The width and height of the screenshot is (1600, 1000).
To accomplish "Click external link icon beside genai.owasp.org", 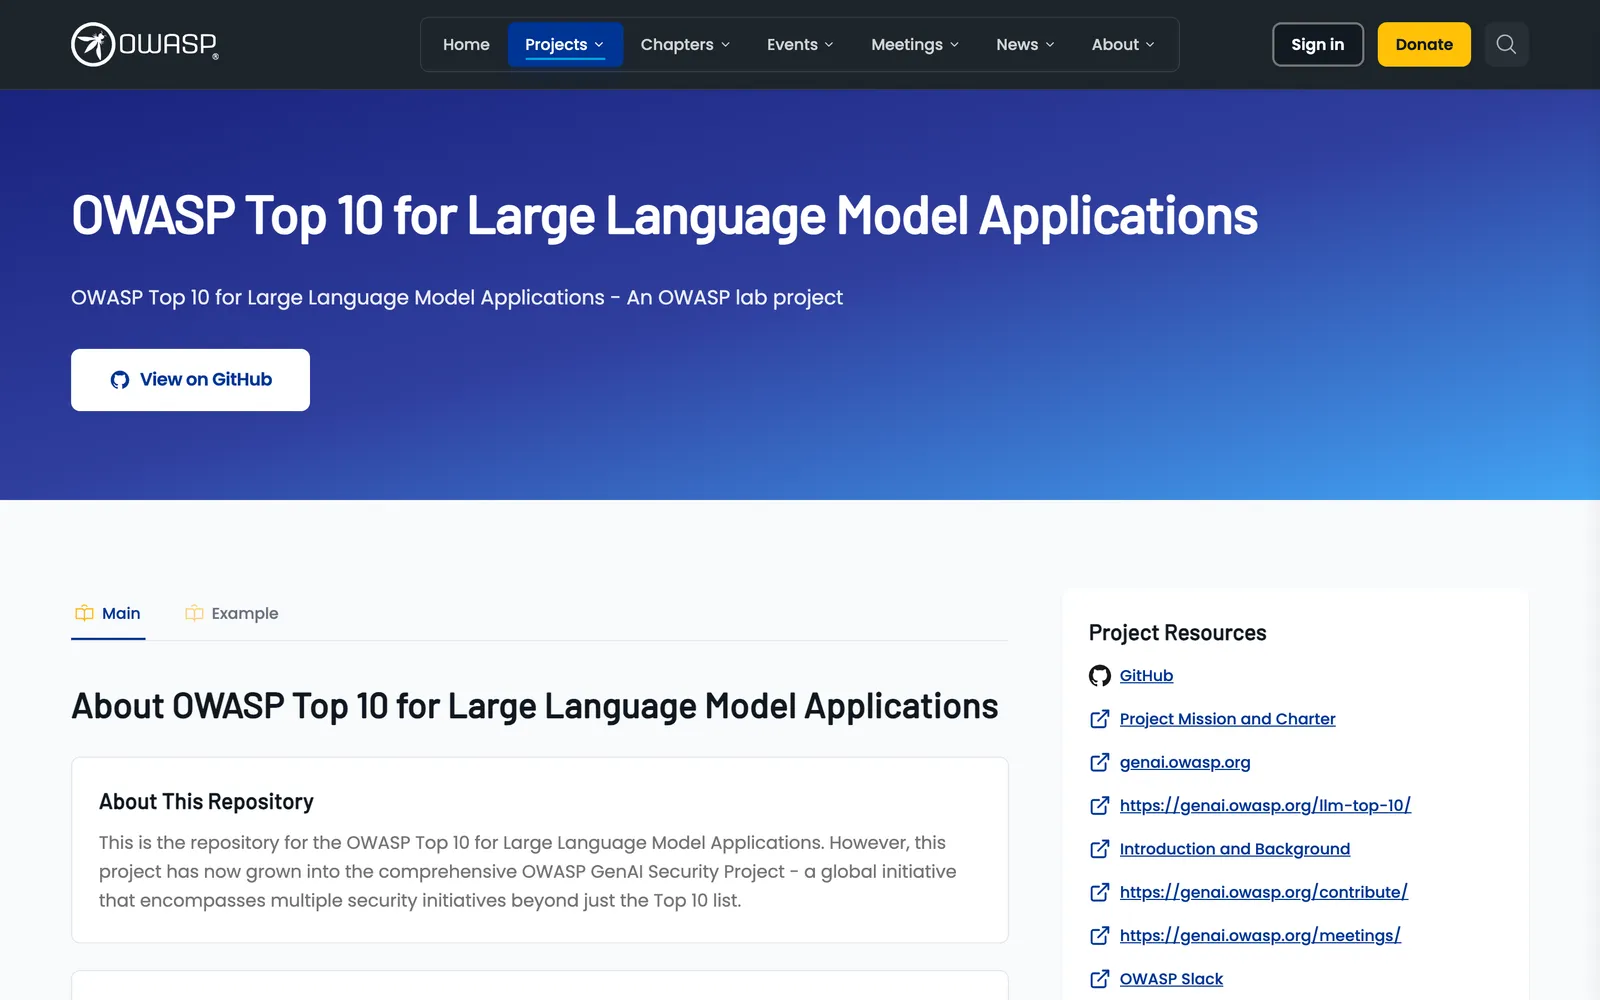I will 1100,762.
